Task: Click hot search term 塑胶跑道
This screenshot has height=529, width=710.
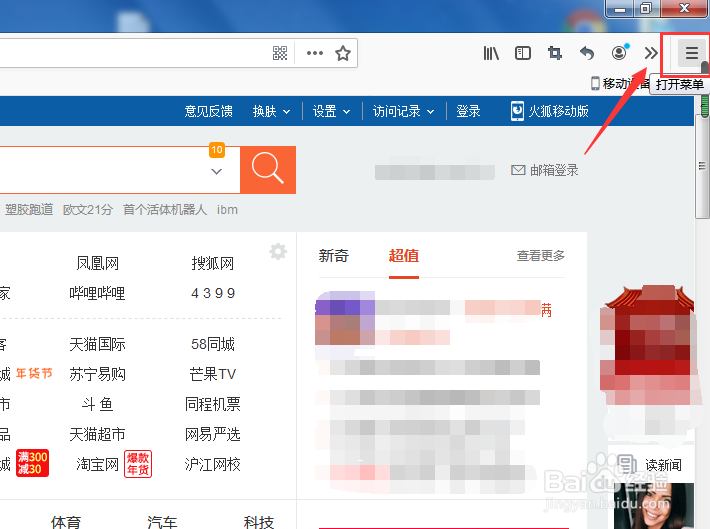Action: coord(29,210)
